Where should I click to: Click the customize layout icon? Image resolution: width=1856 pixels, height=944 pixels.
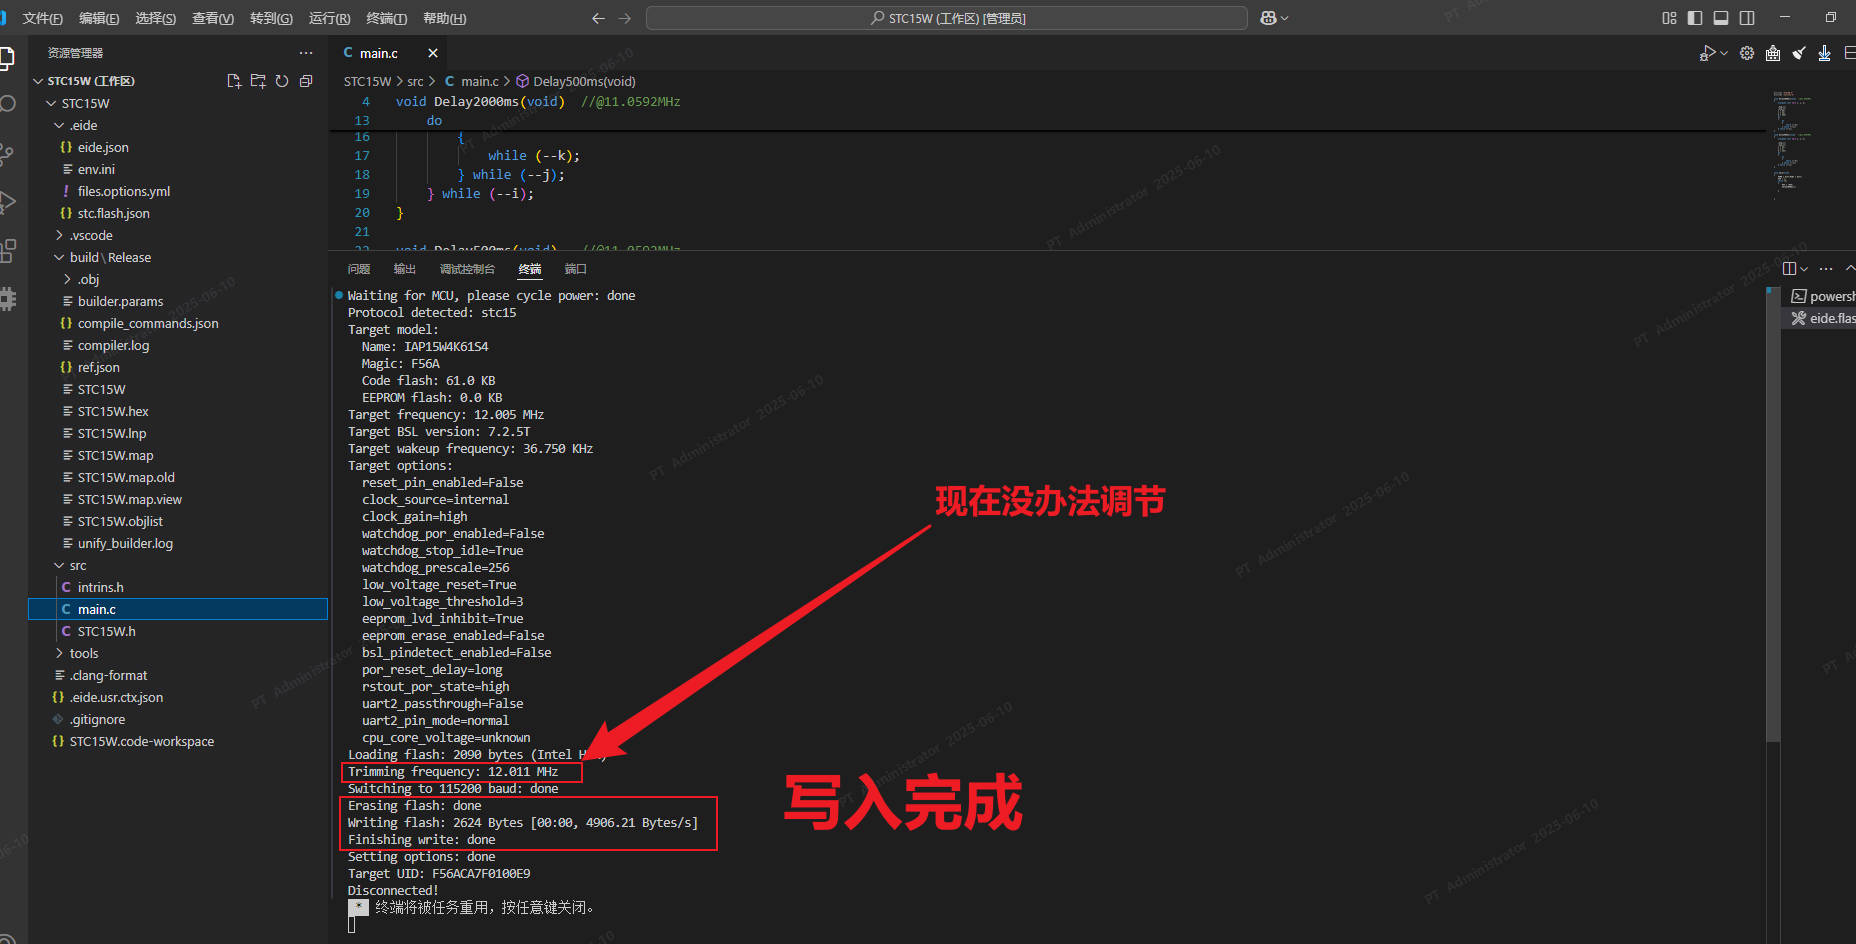pyautogui.click(x=1669, y=18)
